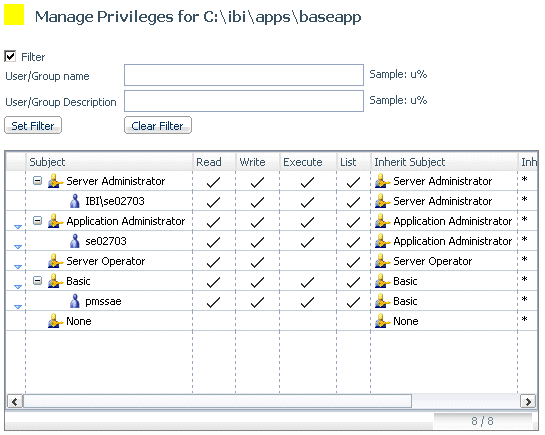Click the Server Administrator role icon in Subject column
Viewport: 545px width, 435px height.
click(x=55, y=181)
